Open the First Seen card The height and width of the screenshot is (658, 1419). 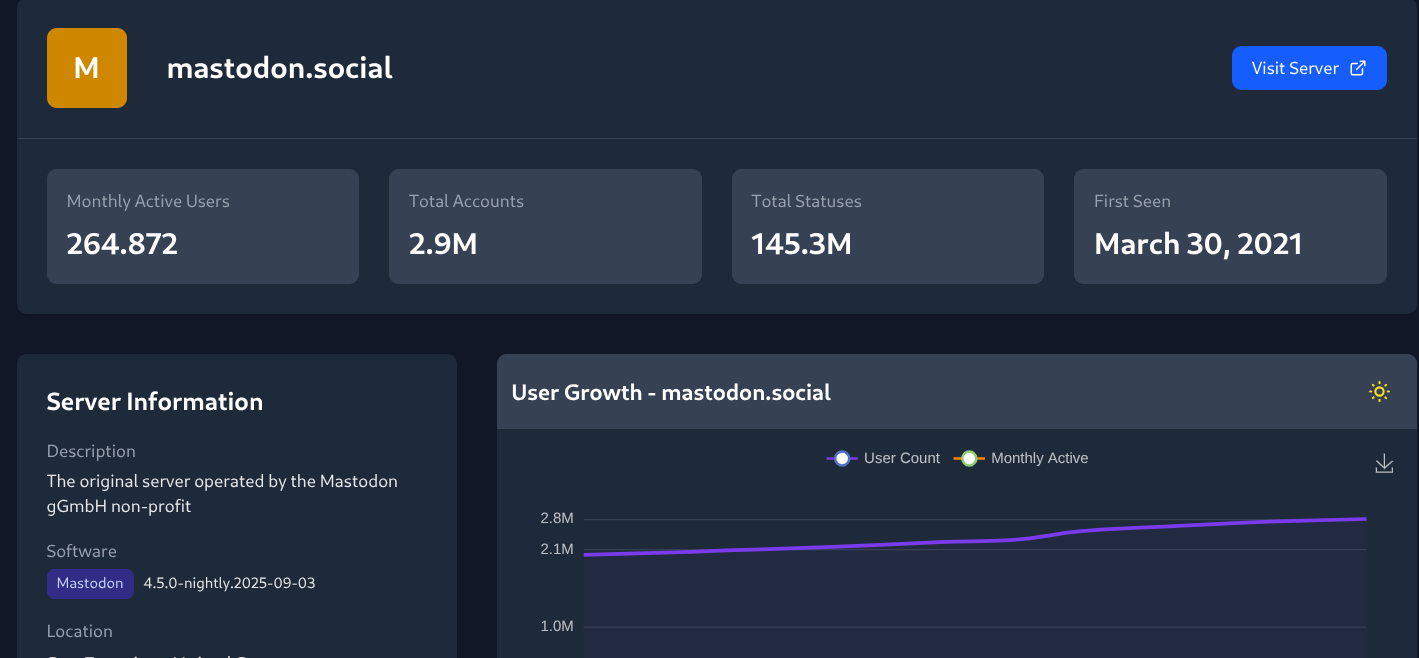1230,226
